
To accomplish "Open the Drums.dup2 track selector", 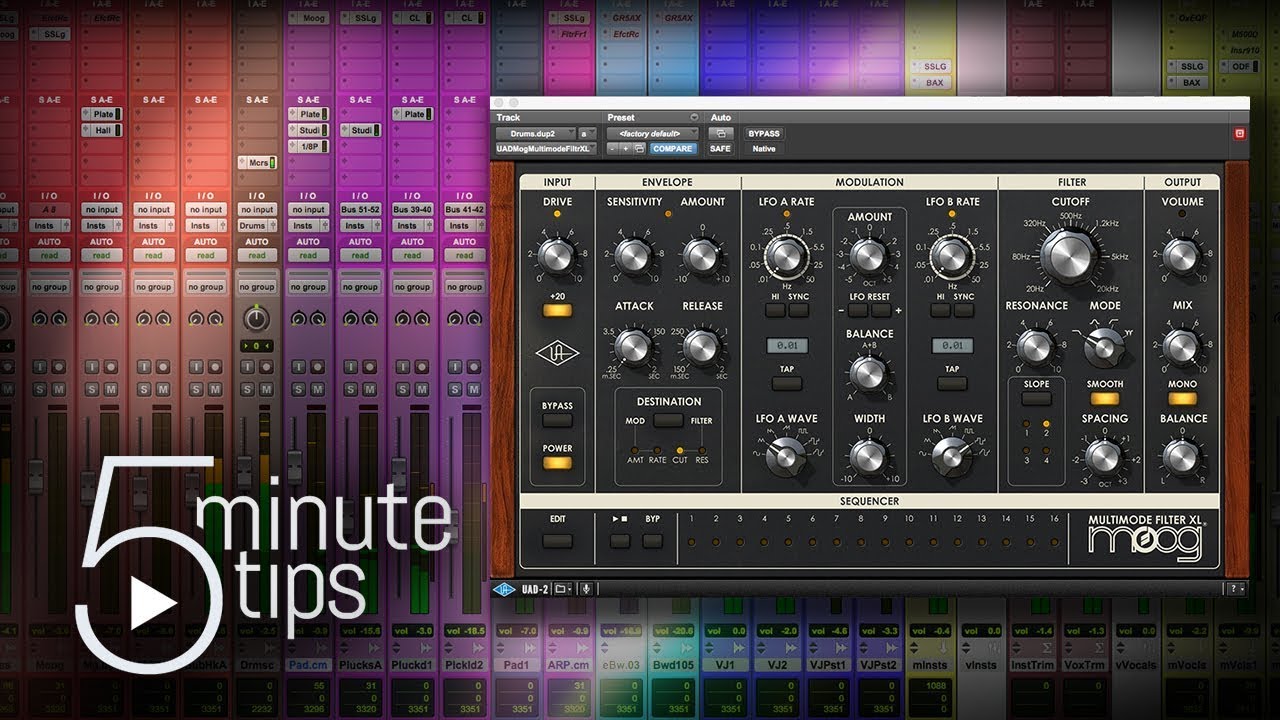I will point(535,133).
